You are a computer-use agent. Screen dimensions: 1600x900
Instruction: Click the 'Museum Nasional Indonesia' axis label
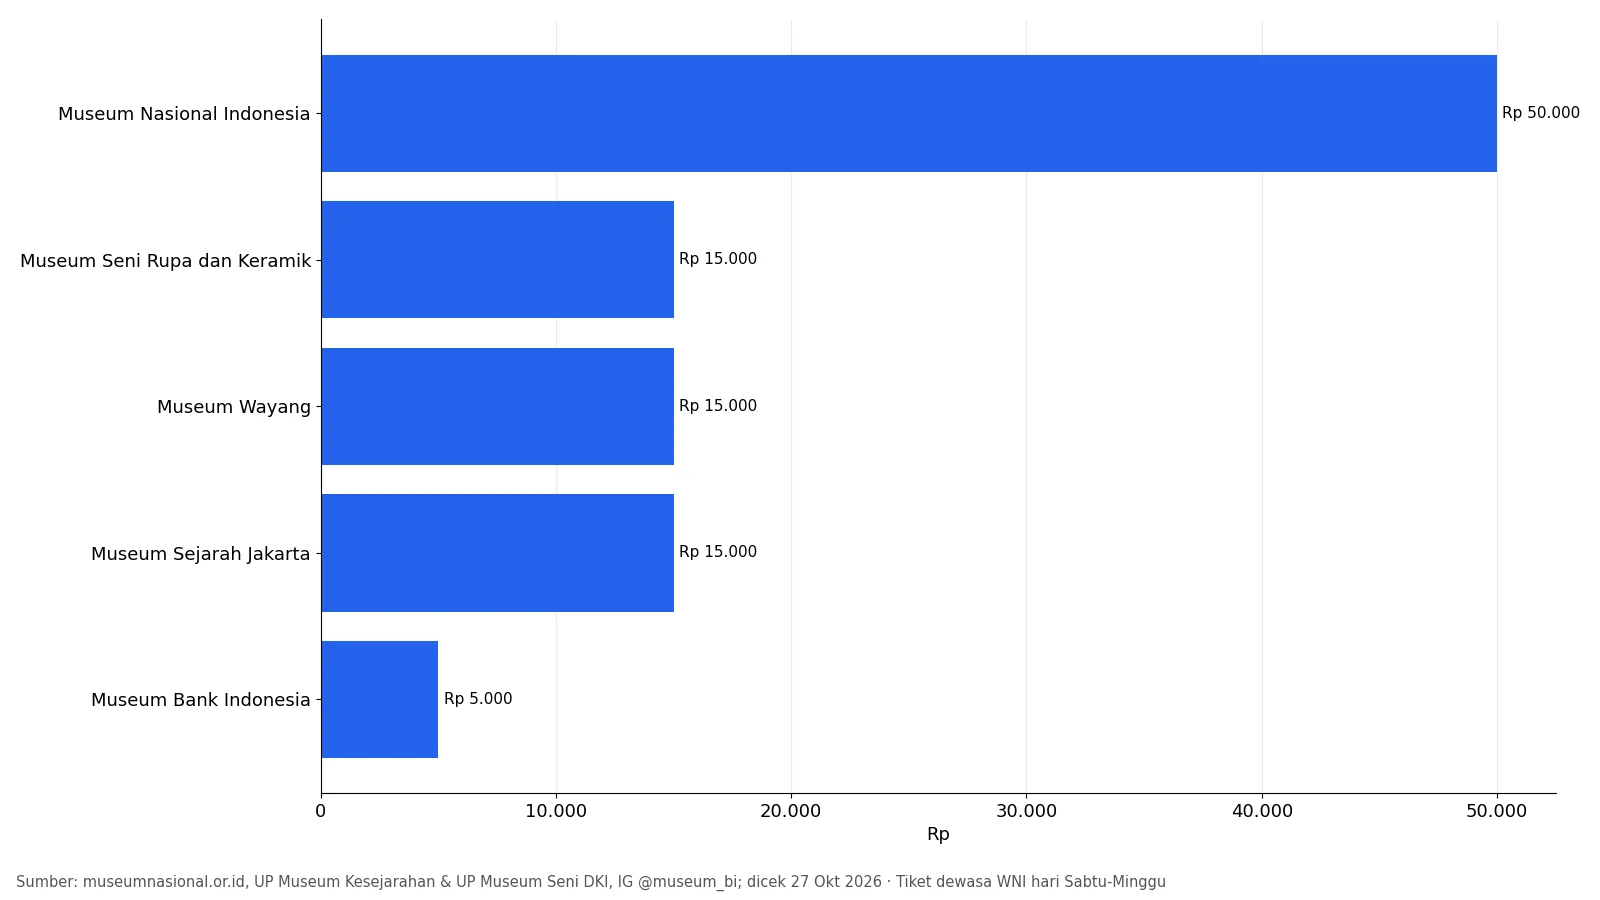pyautogui.click(x=184, y=114)
